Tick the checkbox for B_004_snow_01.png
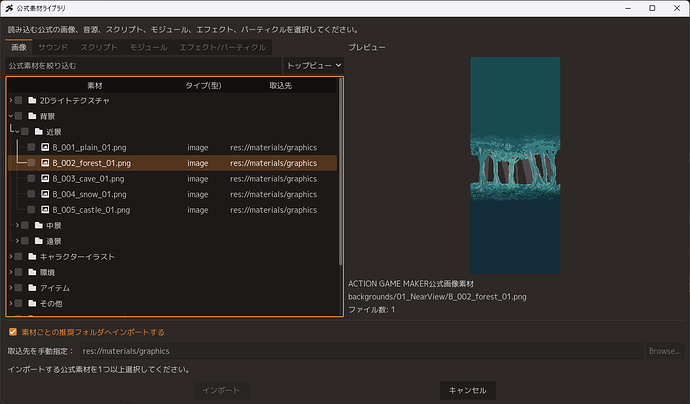690x404 pixels. (x=31, y=194)
